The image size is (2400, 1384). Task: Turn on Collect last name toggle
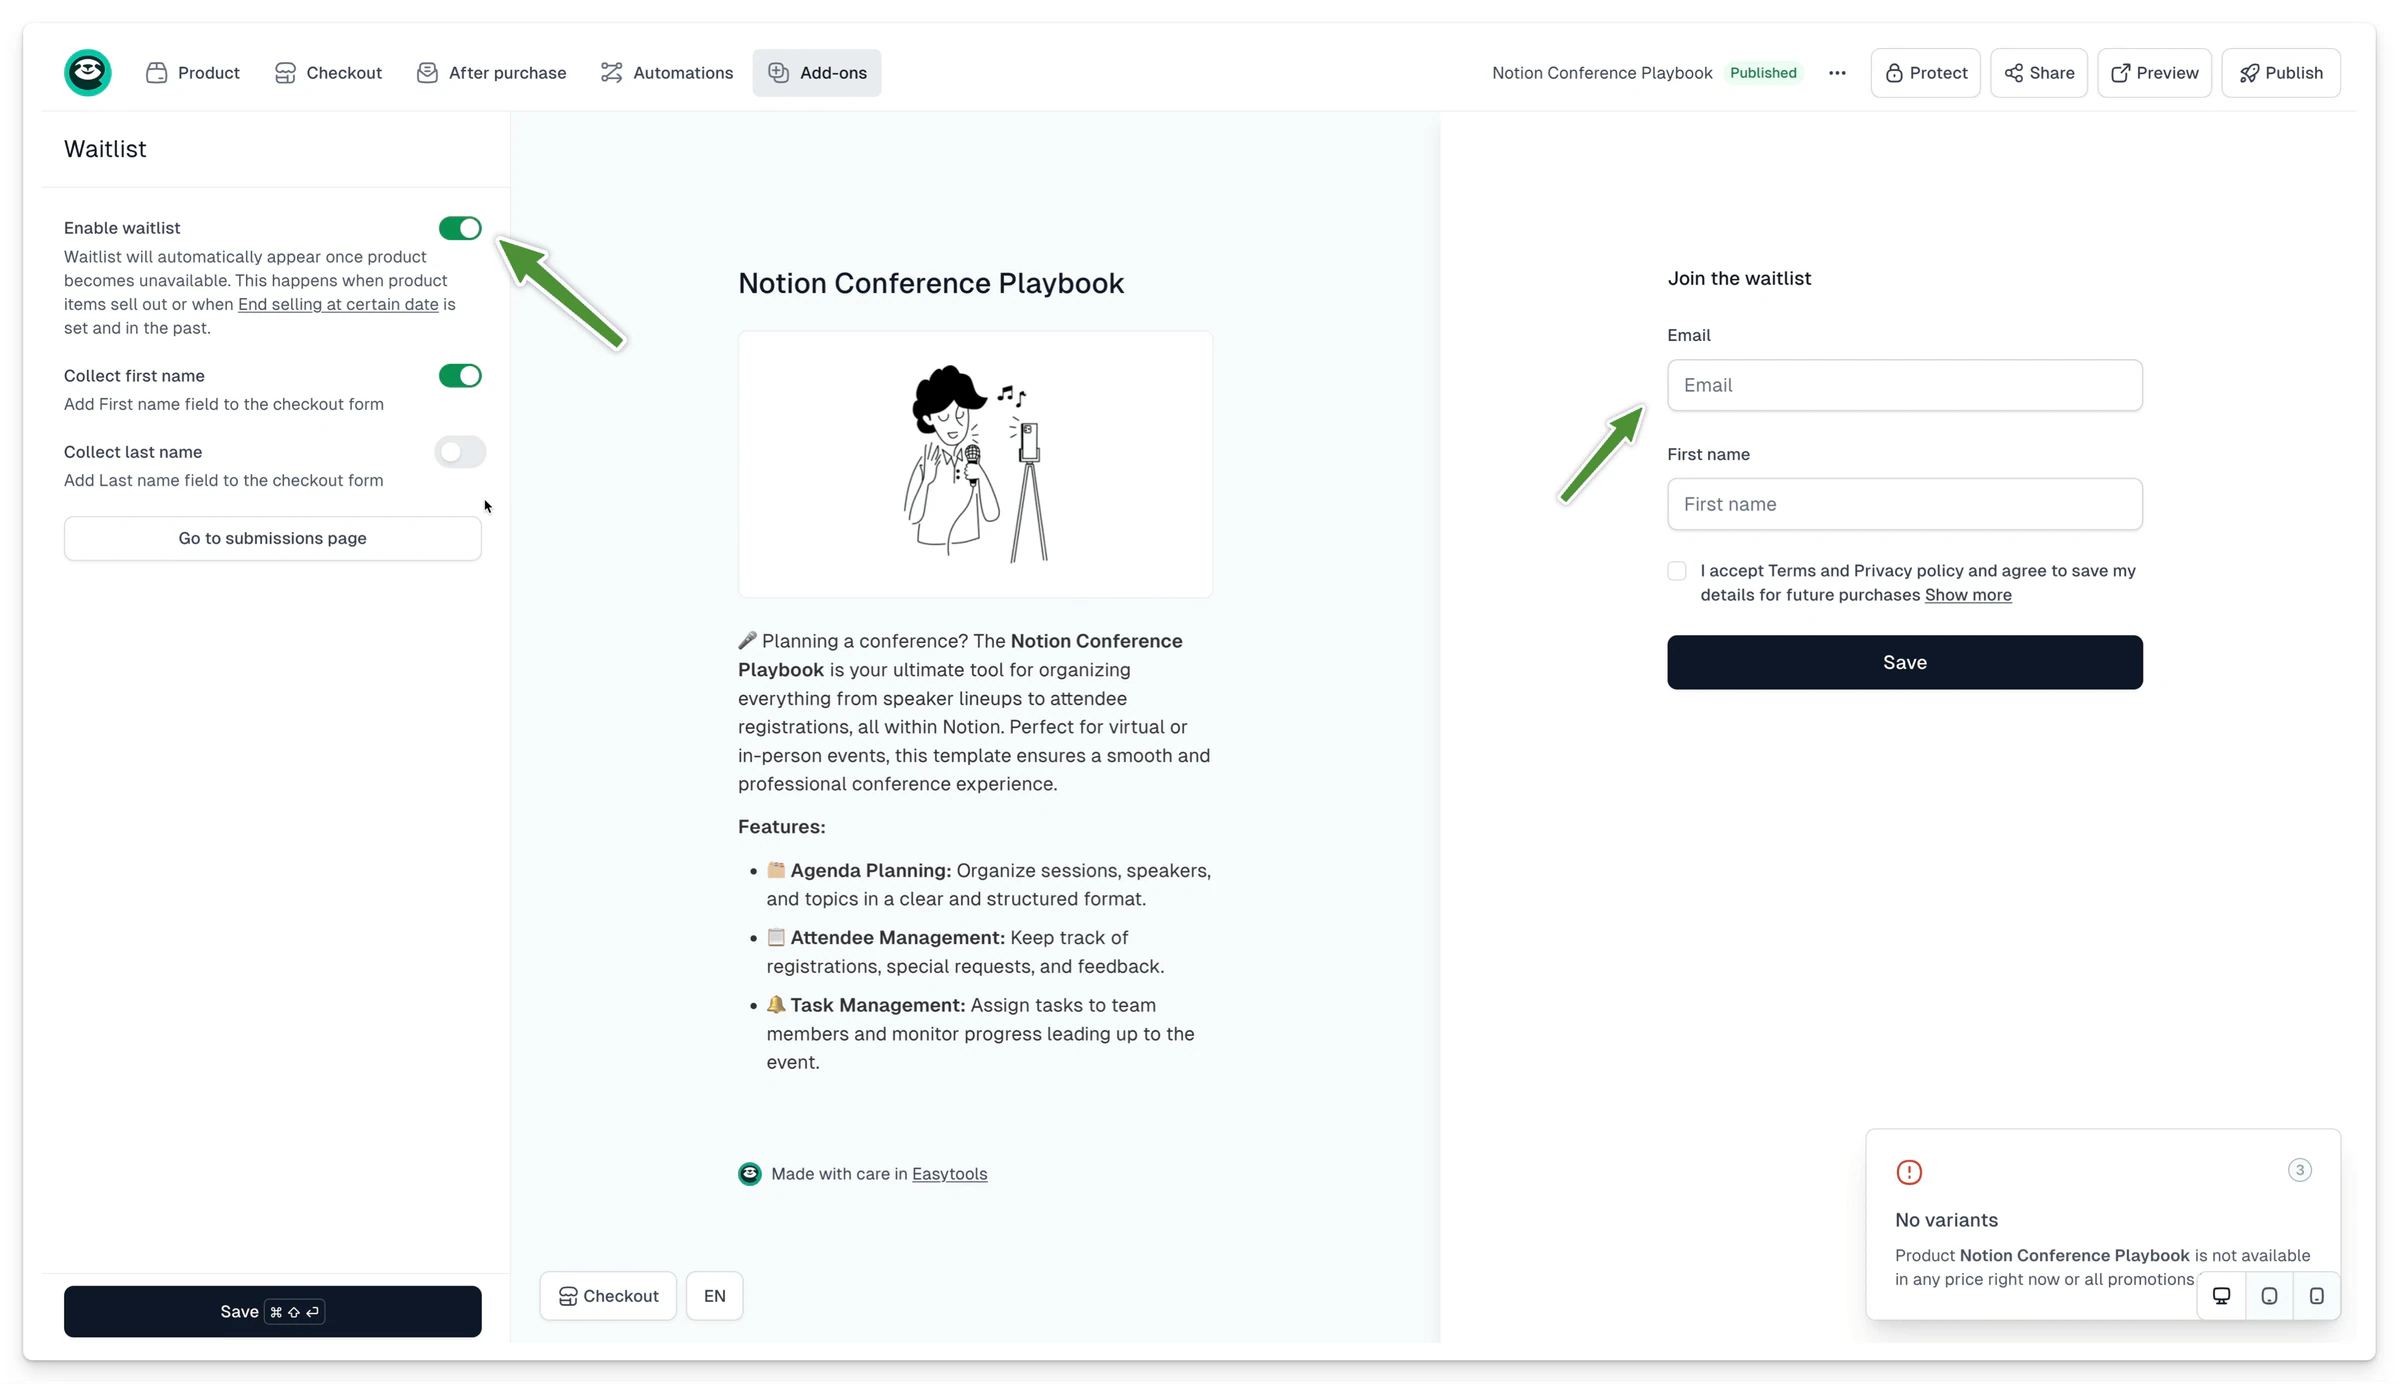460,452
